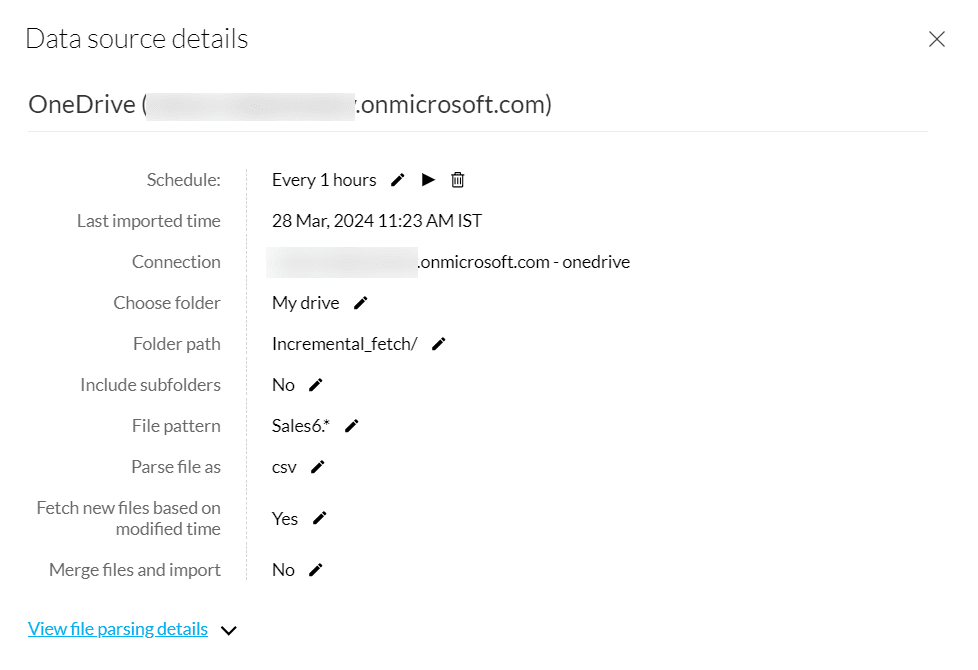Edit the Merge files and import option
978x670 pixels.
pos(316,570)
